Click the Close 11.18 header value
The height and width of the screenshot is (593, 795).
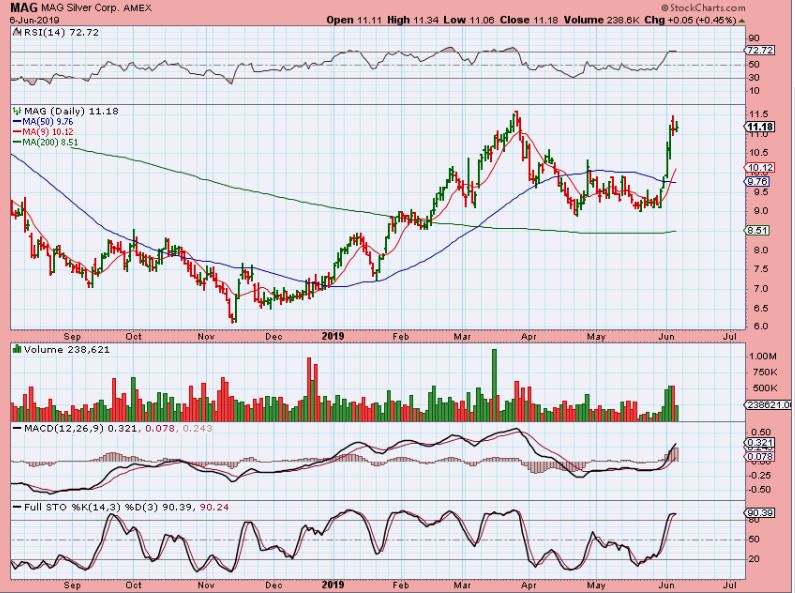point(529,20)
